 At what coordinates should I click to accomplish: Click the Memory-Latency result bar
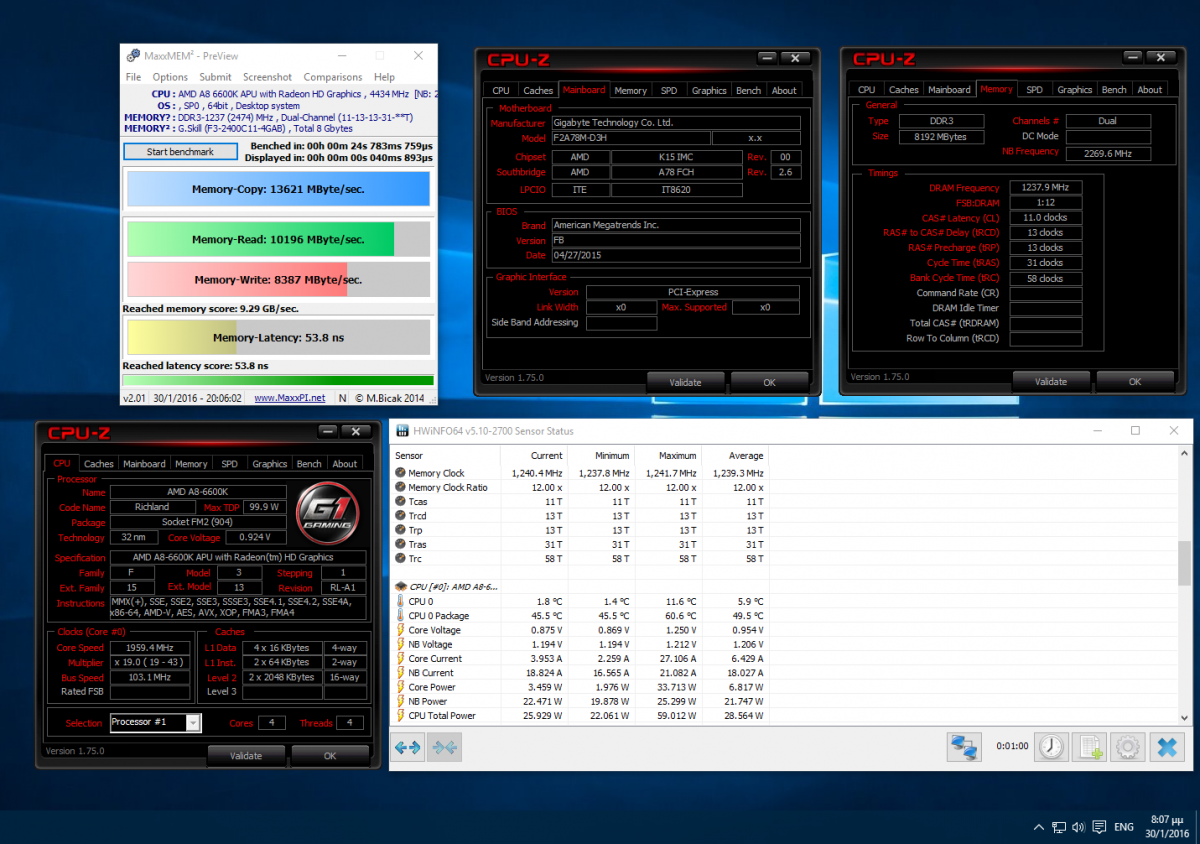click(278, 338)
